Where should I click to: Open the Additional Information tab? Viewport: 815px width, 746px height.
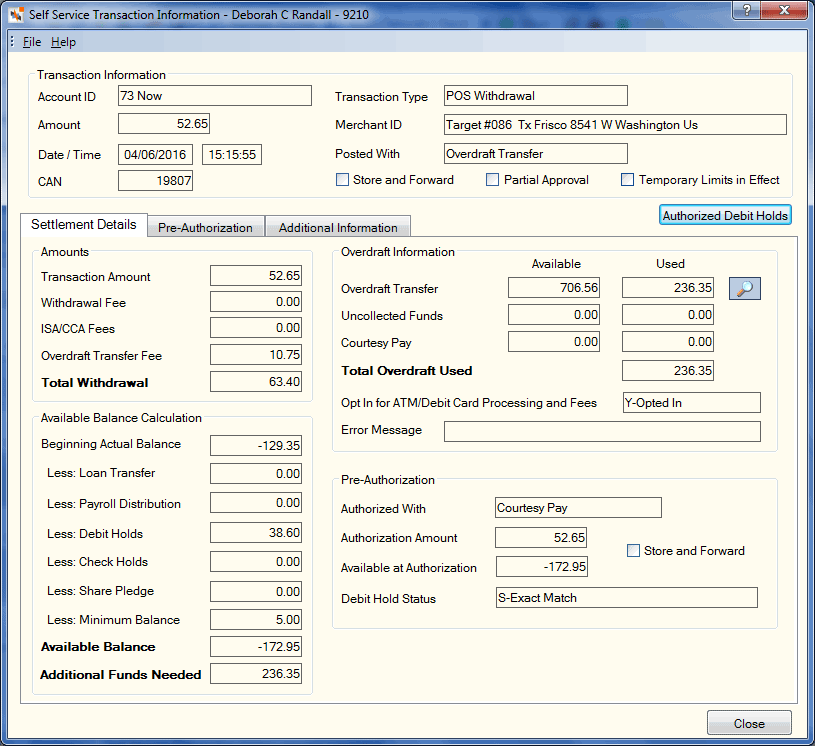[338, 227]
